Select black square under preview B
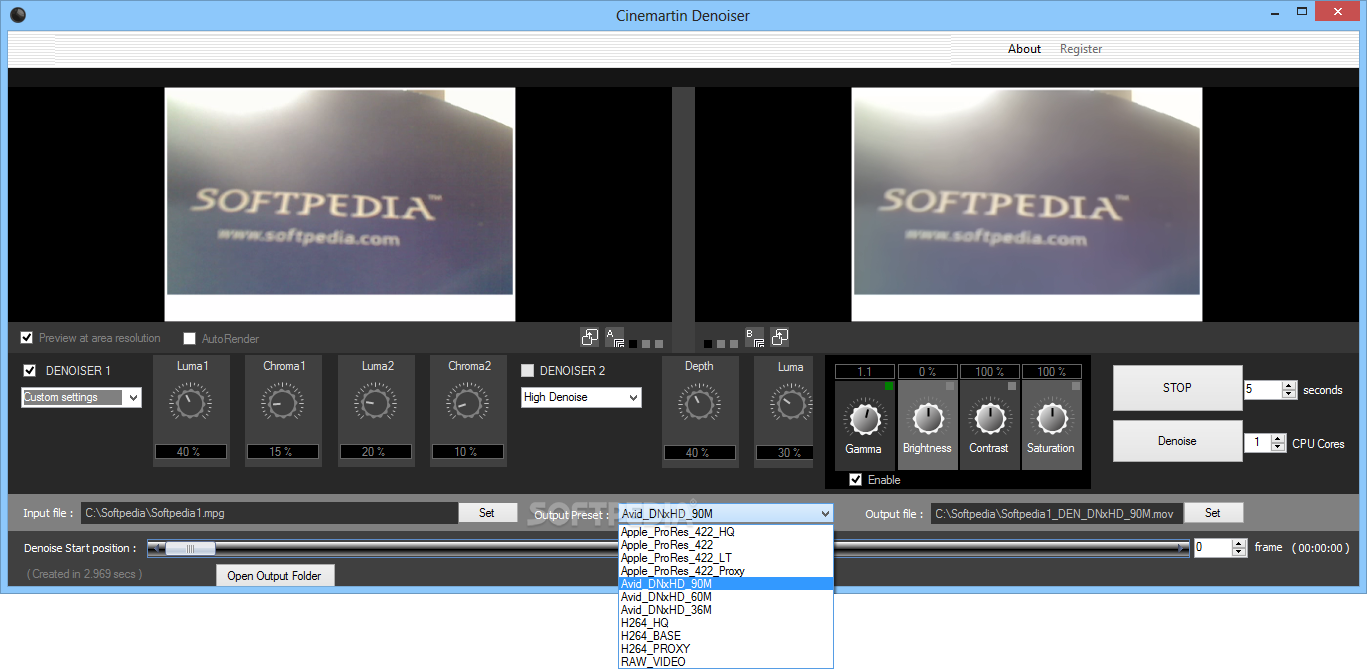 708,344
